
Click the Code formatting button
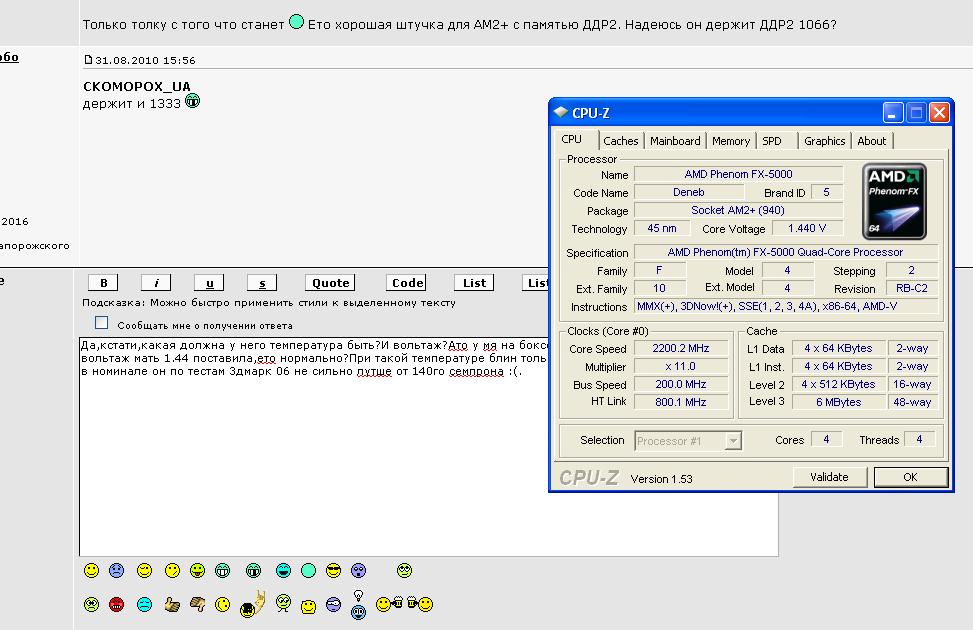(406, 282)
